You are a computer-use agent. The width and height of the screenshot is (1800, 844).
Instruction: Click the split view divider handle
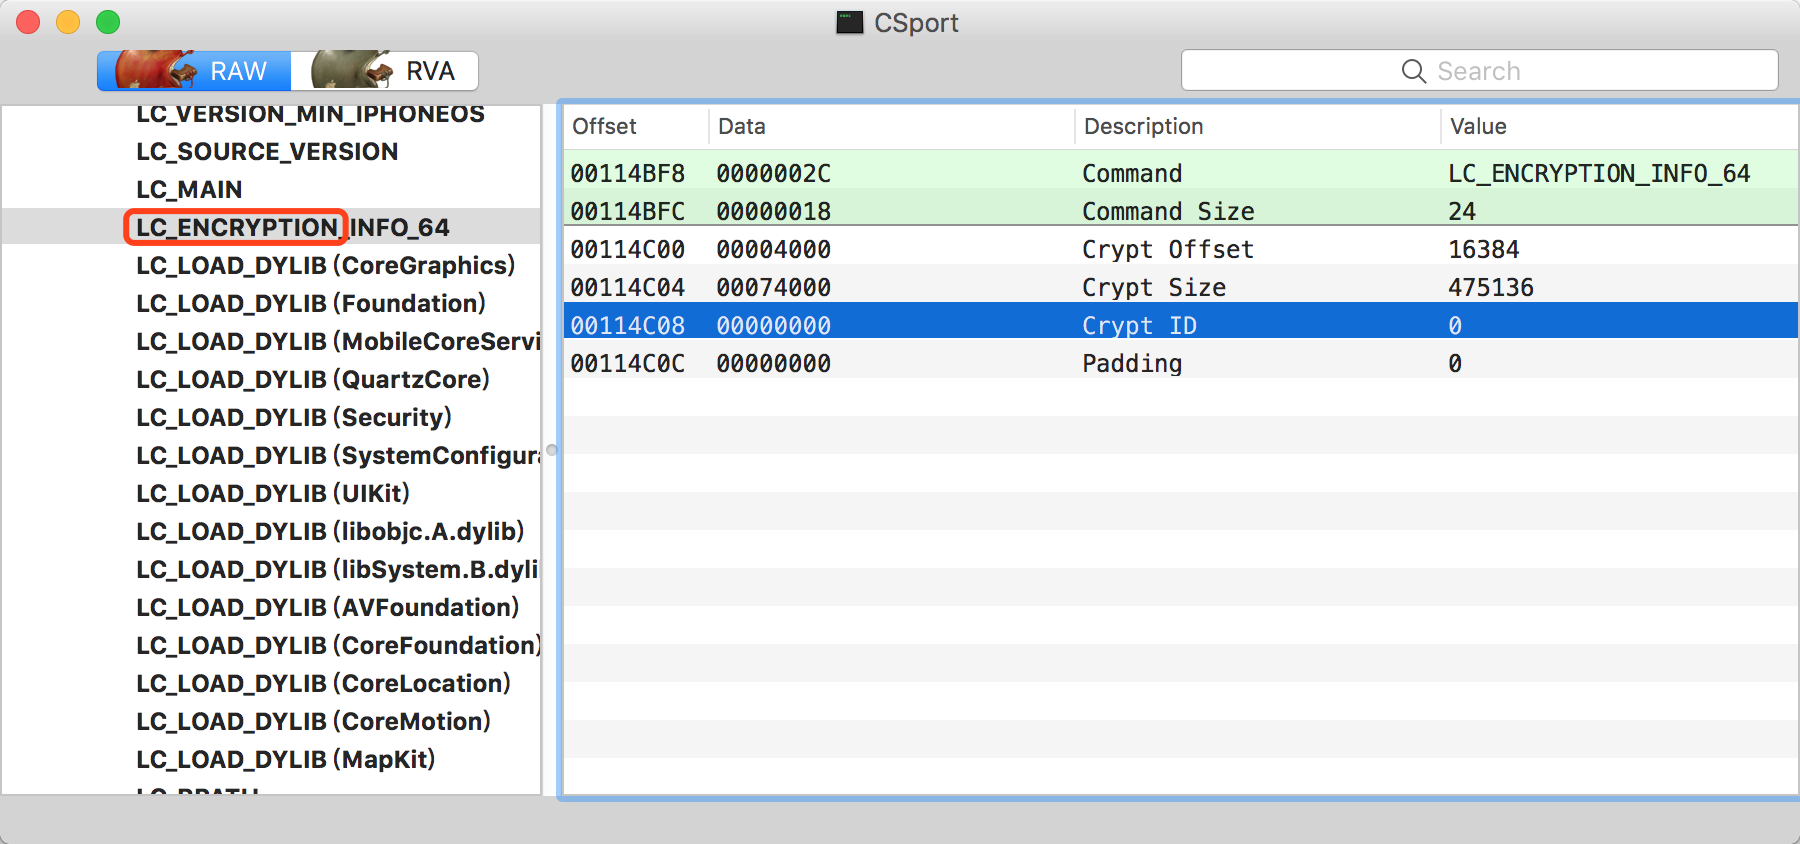[x=551, y=450]
